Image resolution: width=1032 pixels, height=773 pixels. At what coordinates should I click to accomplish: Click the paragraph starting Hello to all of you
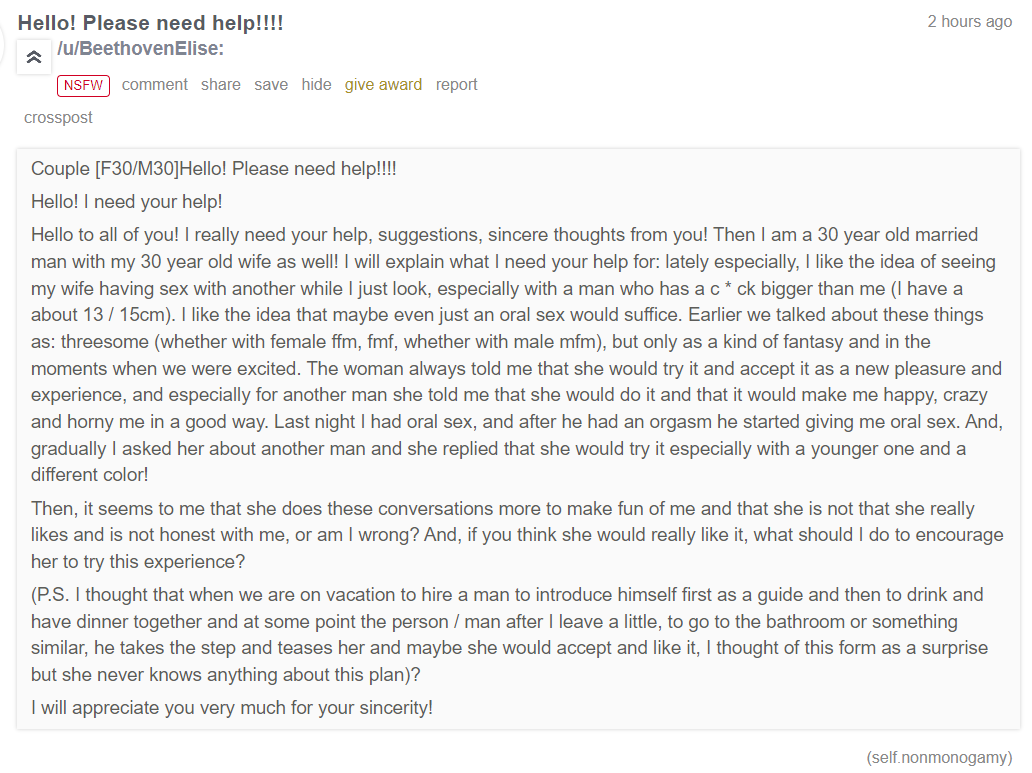coord(517,355)
